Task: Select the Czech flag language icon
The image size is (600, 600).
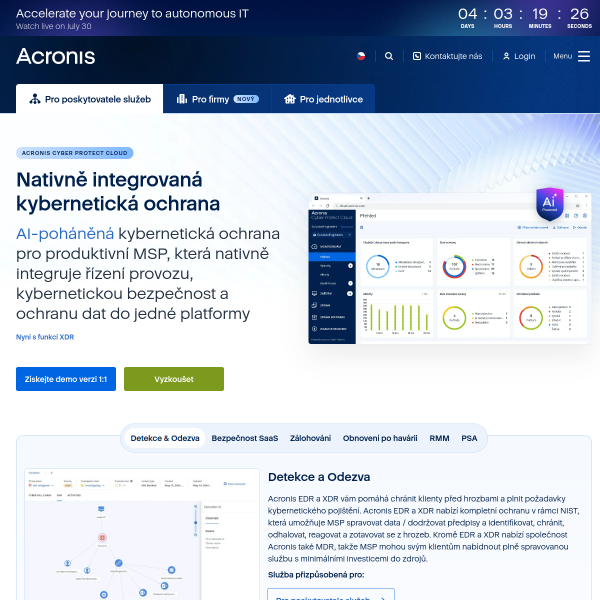Action: point(361,56)
